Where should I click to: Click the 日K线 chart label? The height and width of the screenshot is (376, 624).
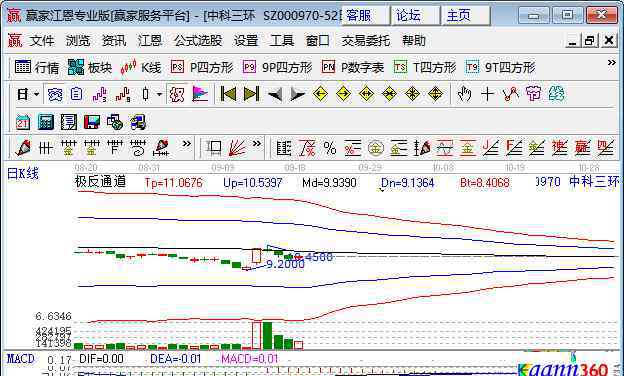click(23, 174)
